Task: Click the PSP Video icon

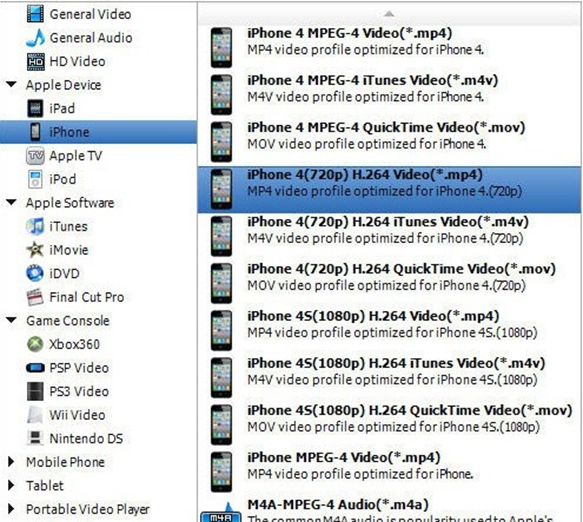Action: click(x=35, y=368)
